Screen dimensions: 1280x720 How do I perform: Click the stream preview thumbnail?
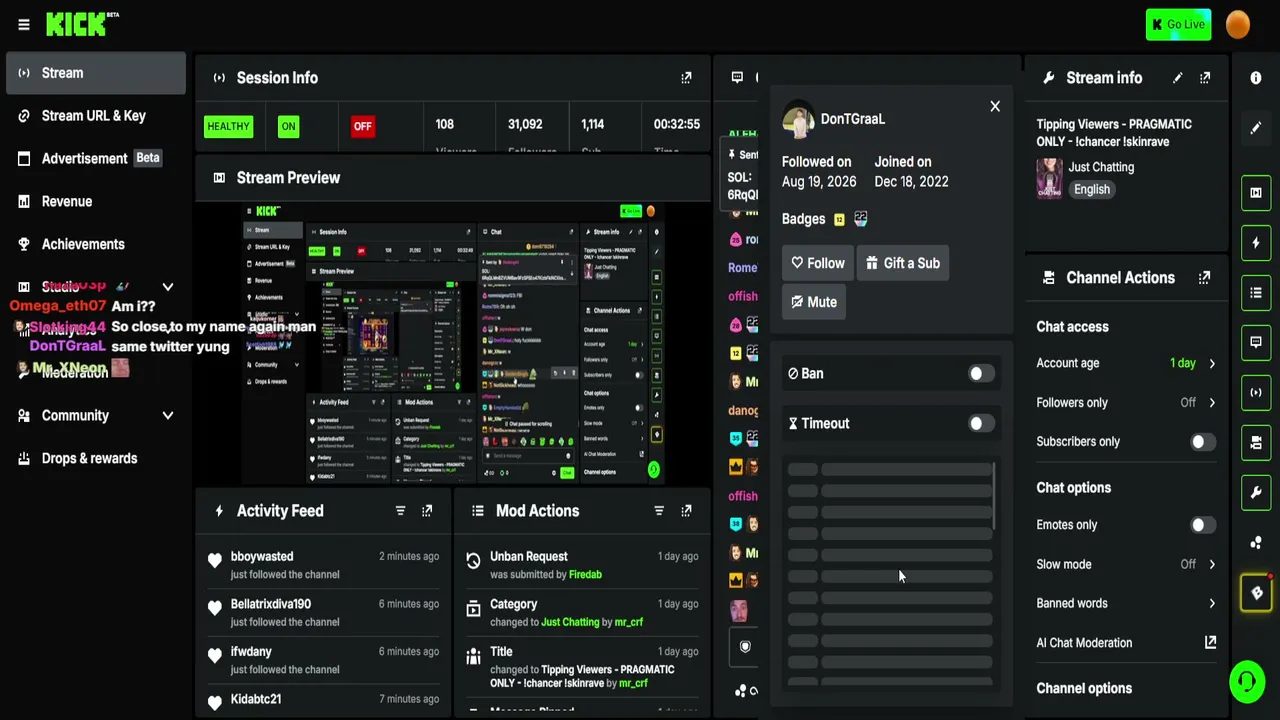(x=453, y=343)
